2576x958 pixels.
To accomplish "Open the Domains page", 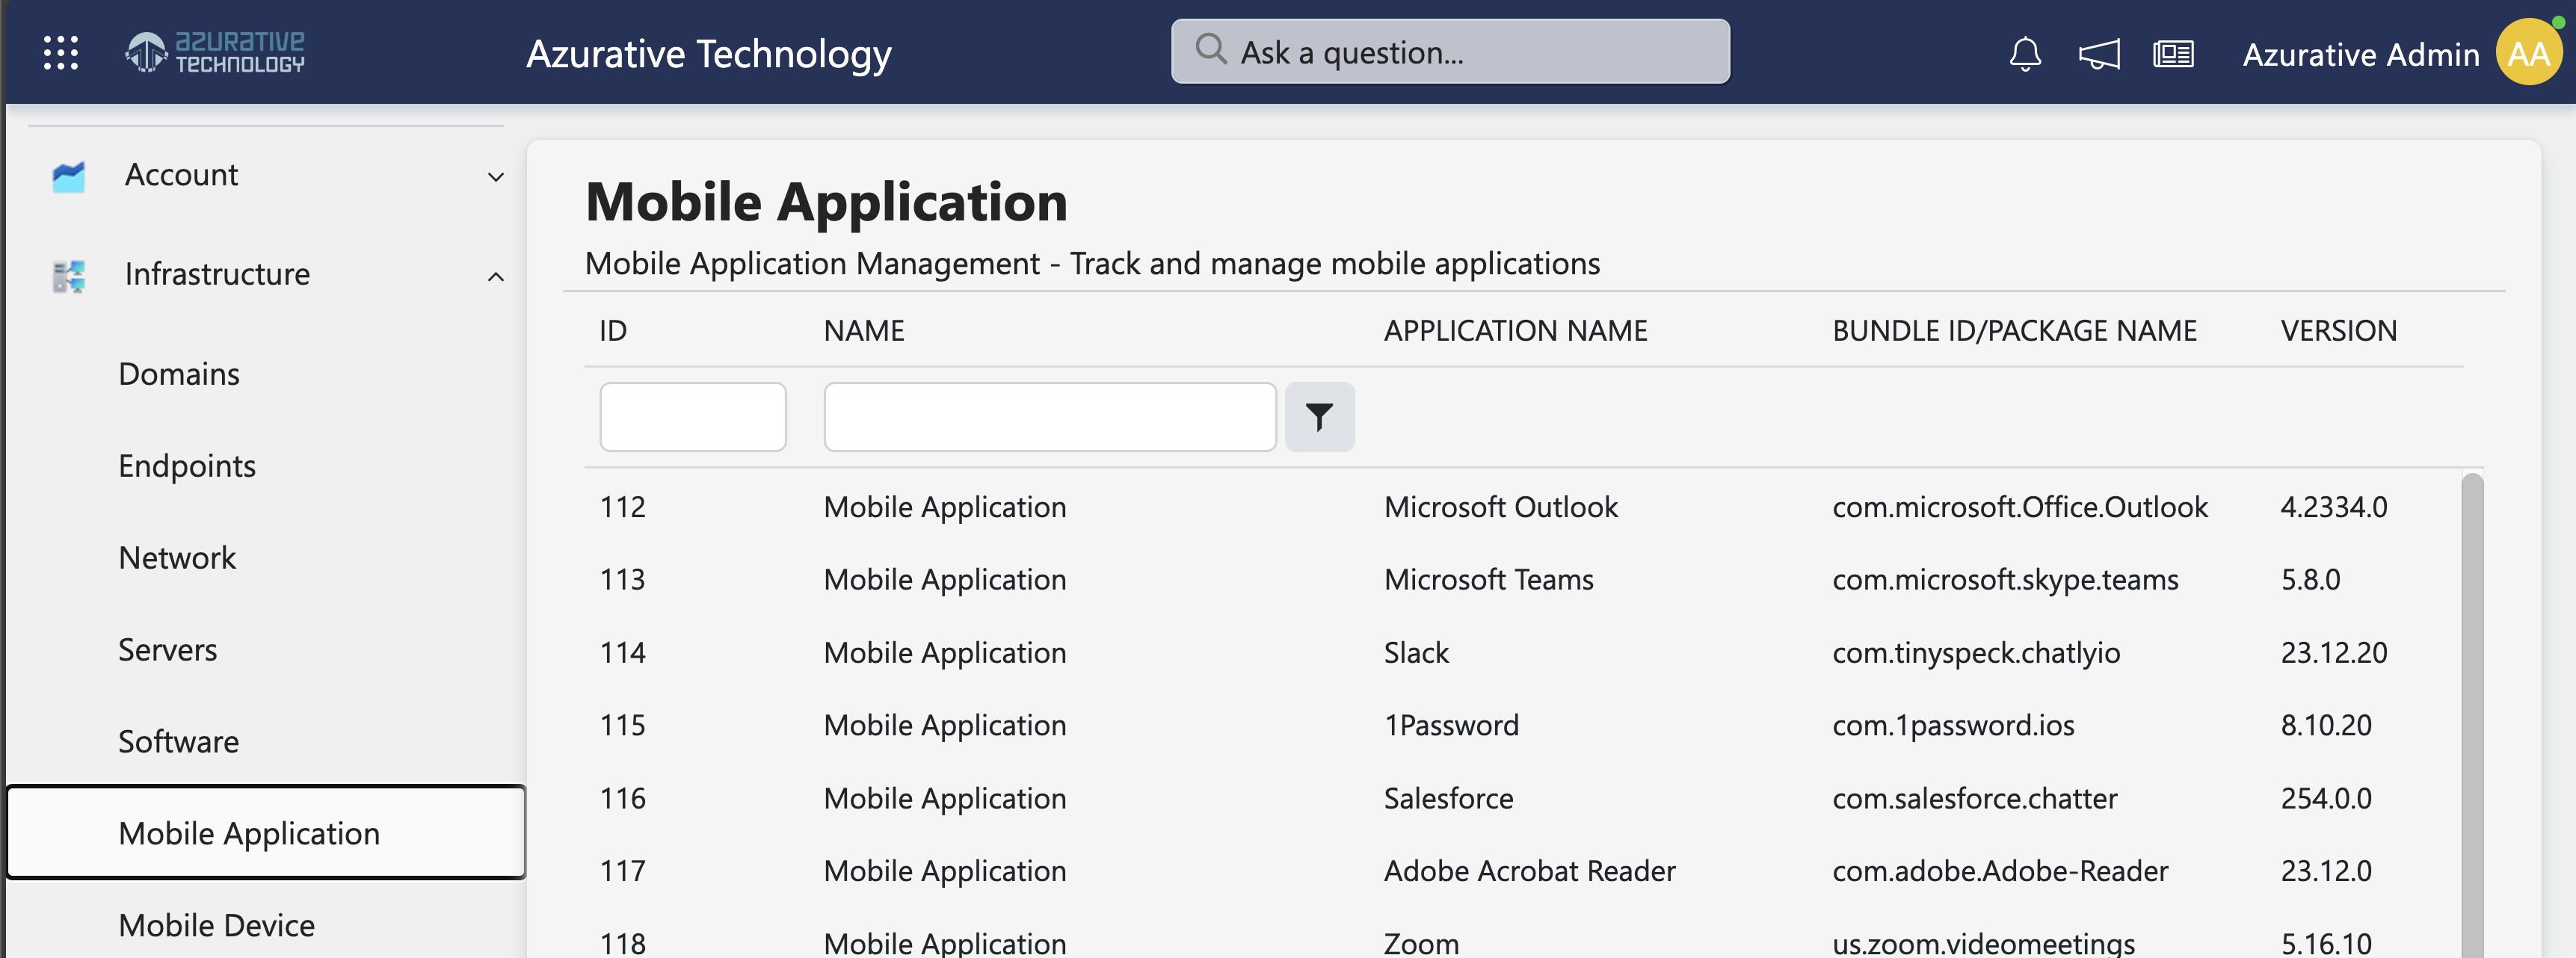I will pyautogui.click(x=178, y=373).
